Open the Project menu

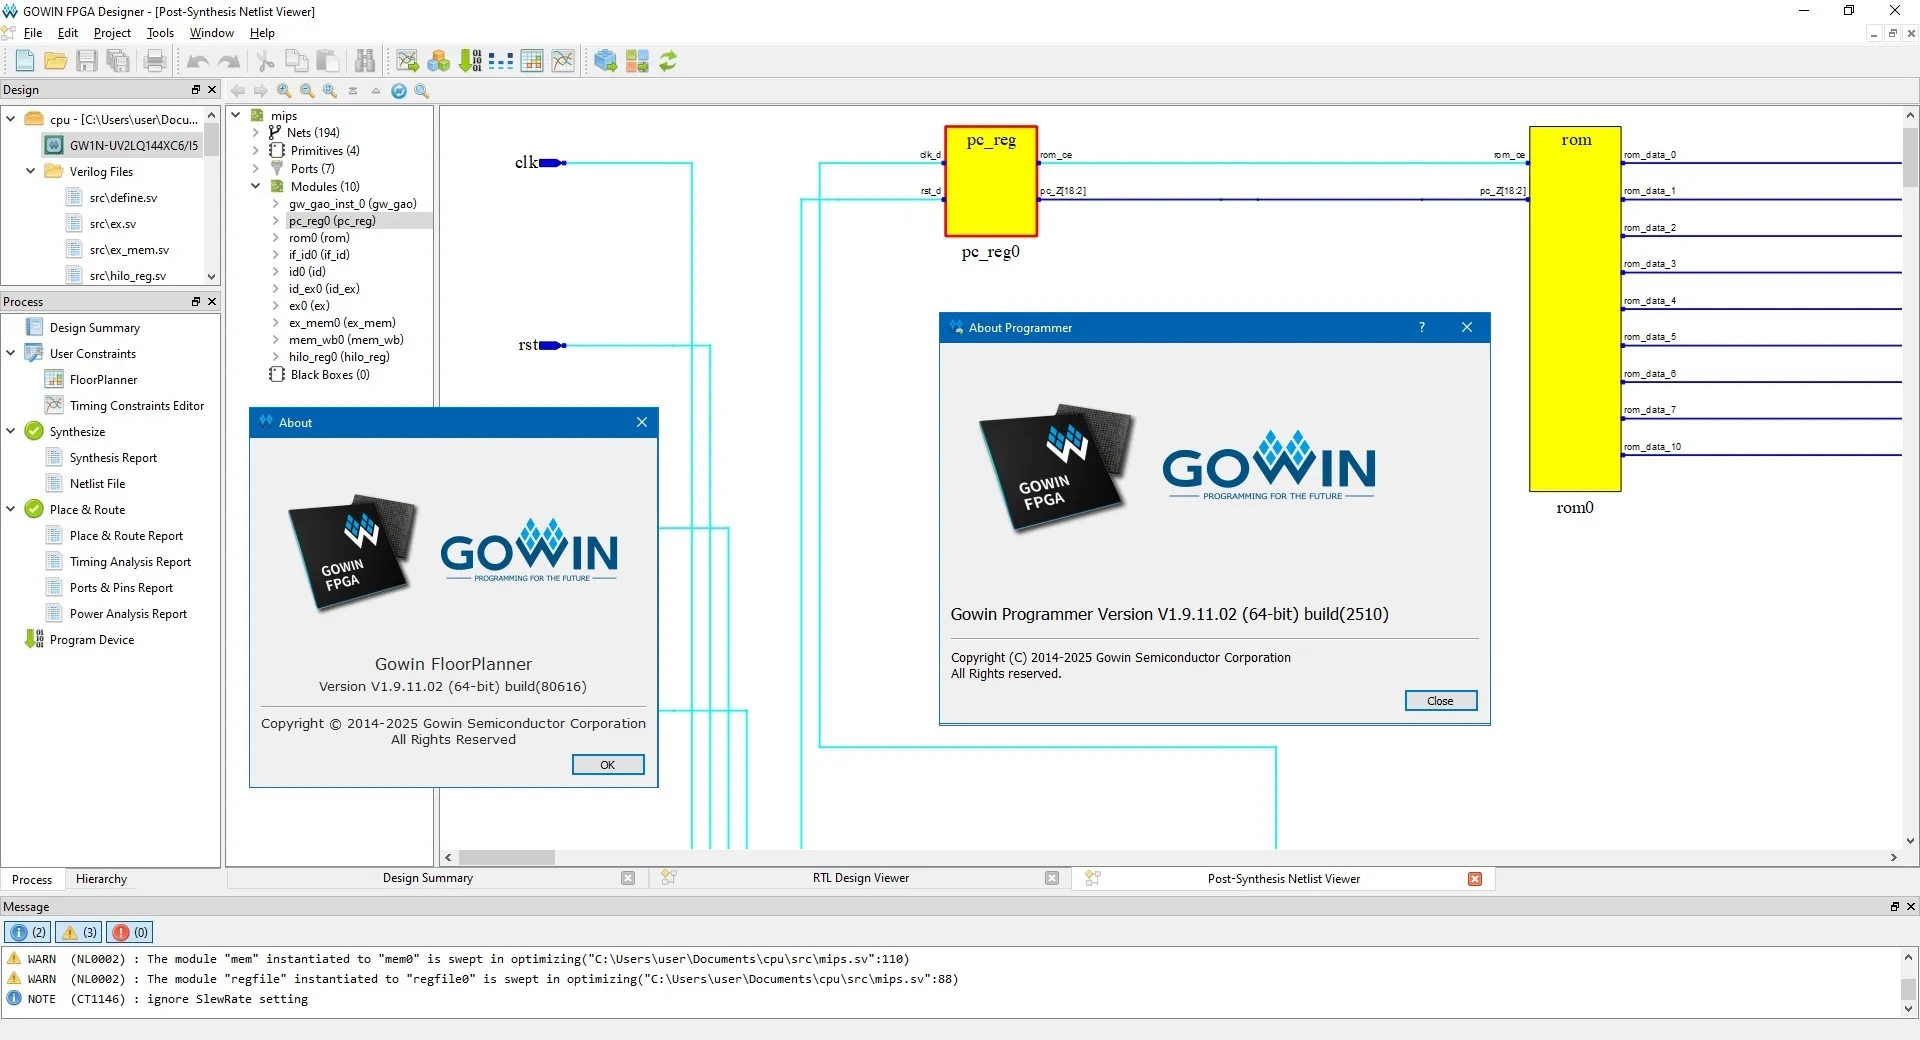[x=112, y=33]
